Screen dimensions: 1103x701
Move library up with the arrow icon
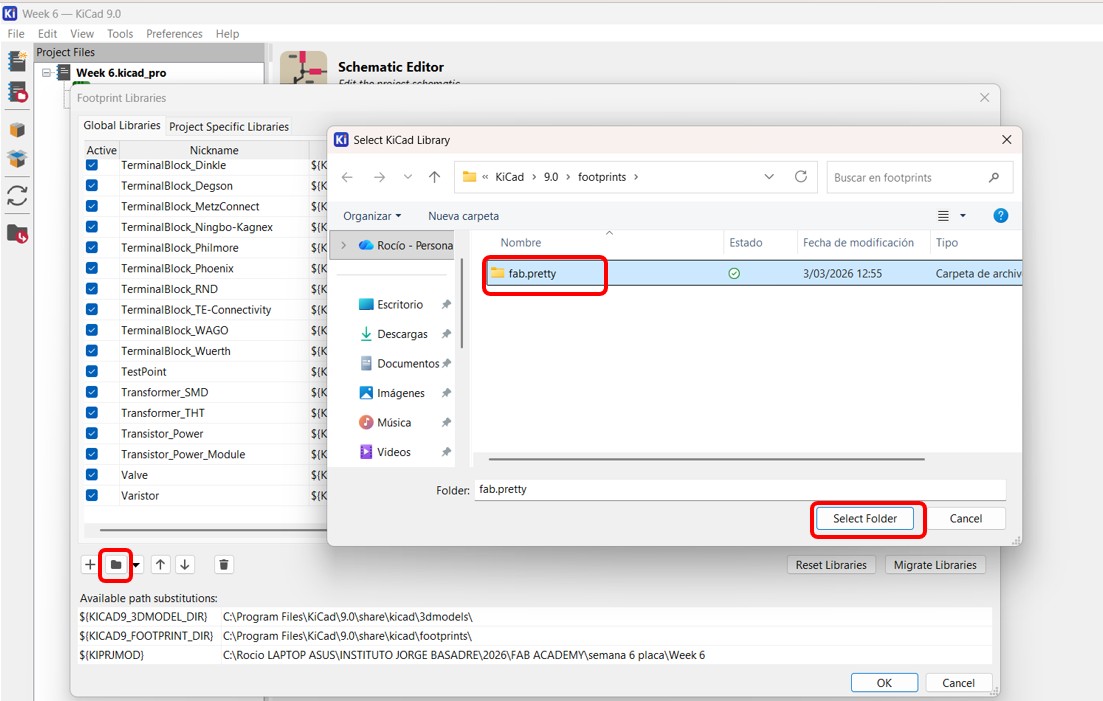(x=160, y=565)
